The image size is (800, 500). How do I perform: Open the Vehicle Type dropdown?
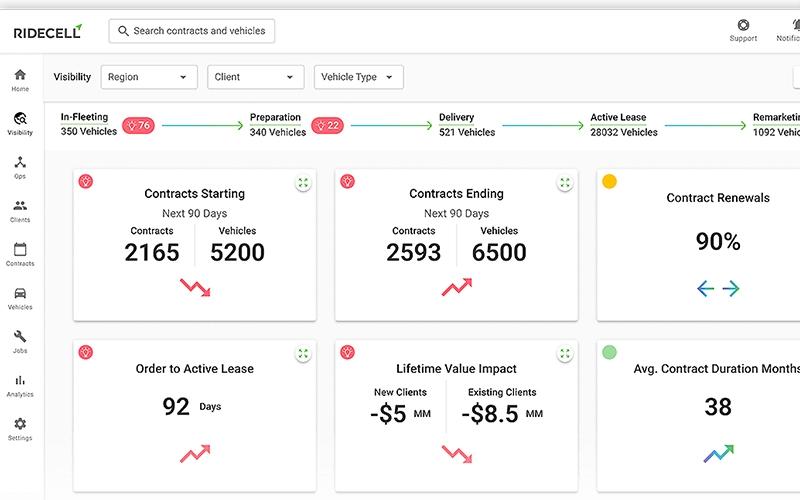click(x=359, y=77)
